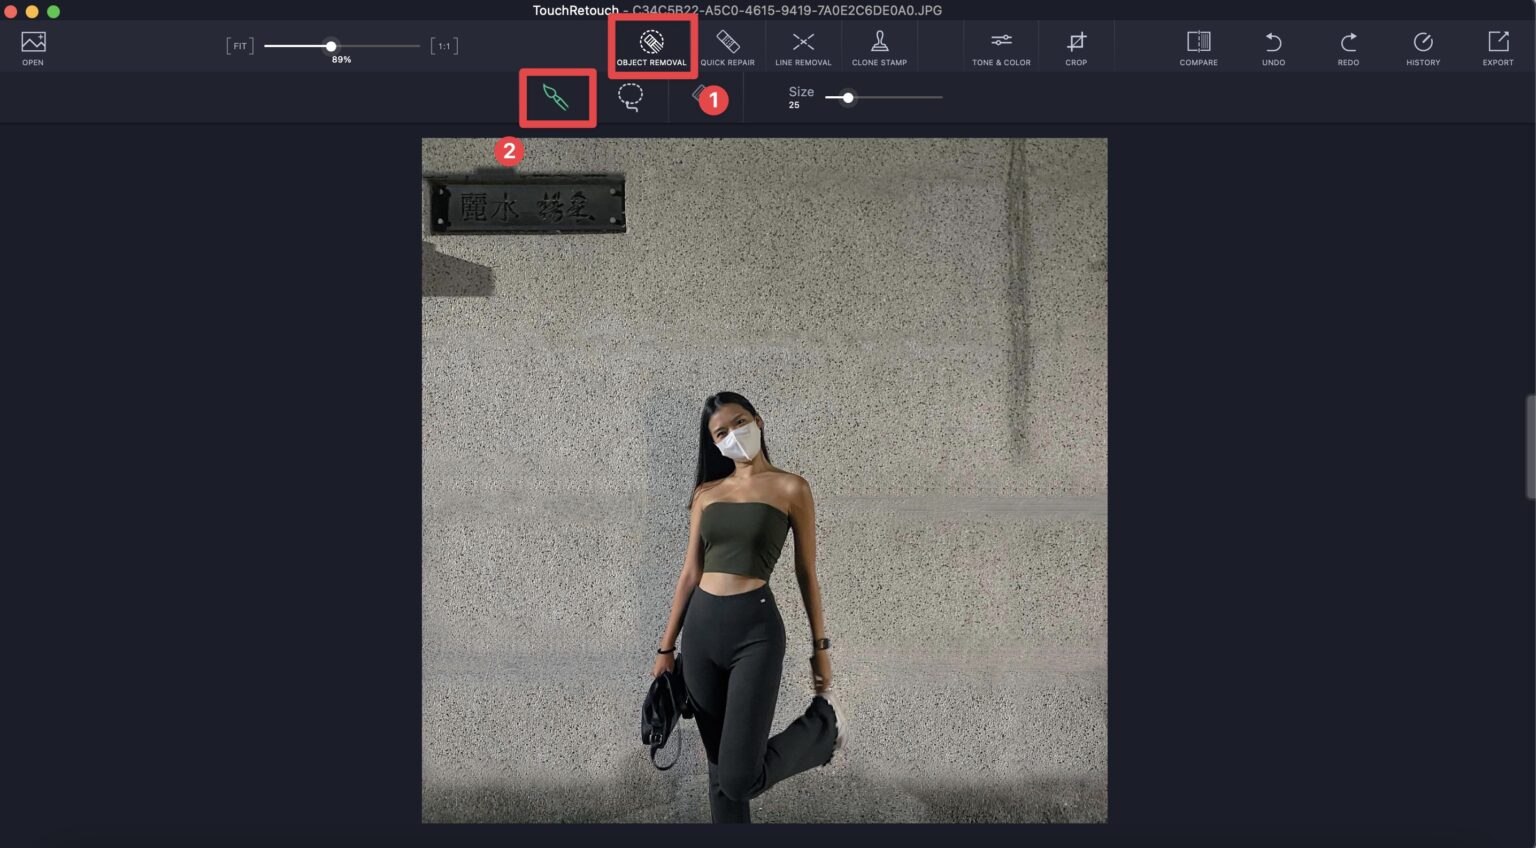
Task: Choose the Line Removal tool
Action: [803, 47]
